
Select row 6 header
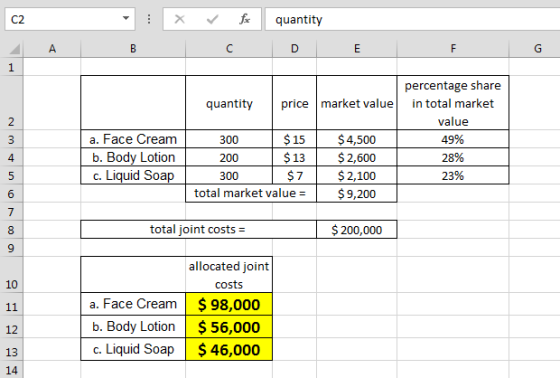point(11,194)
